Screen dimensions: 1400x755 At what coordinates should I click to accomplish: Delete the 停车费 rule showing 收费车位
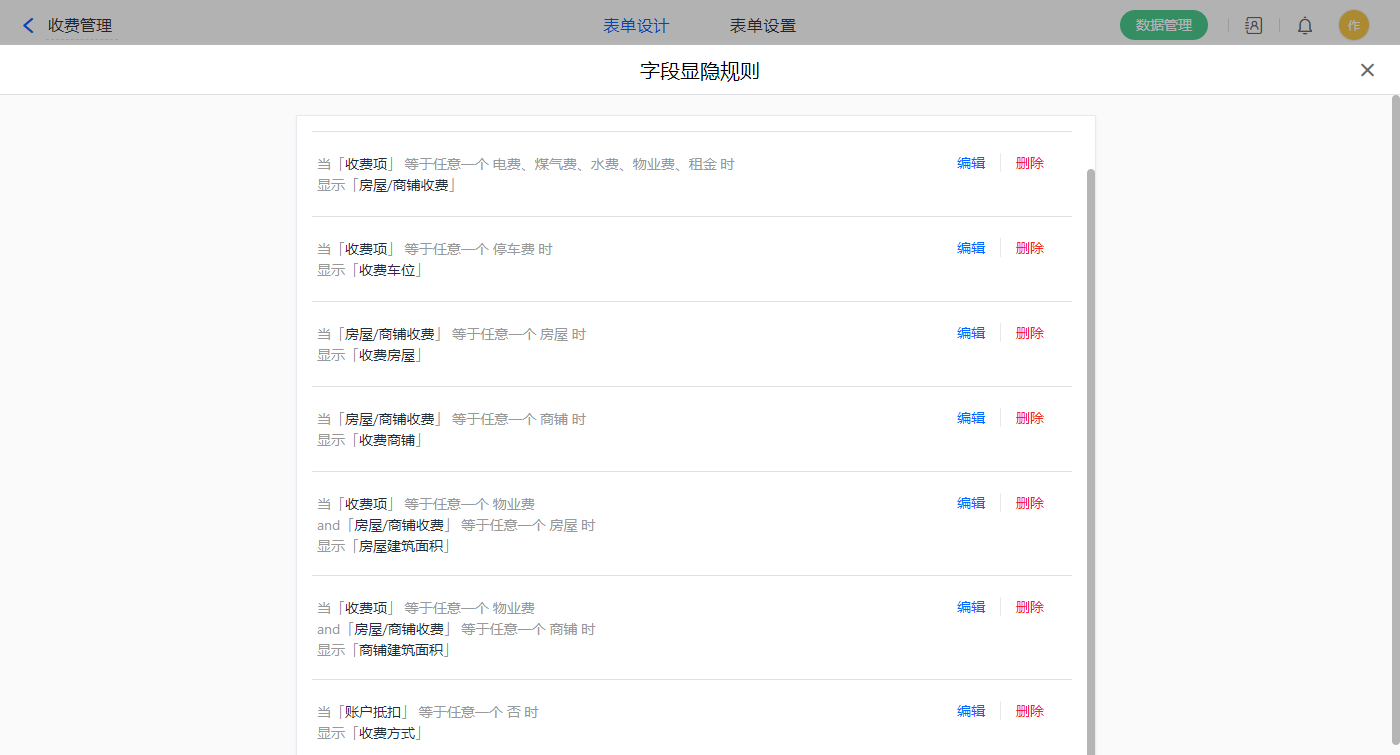pos(1029,249)
